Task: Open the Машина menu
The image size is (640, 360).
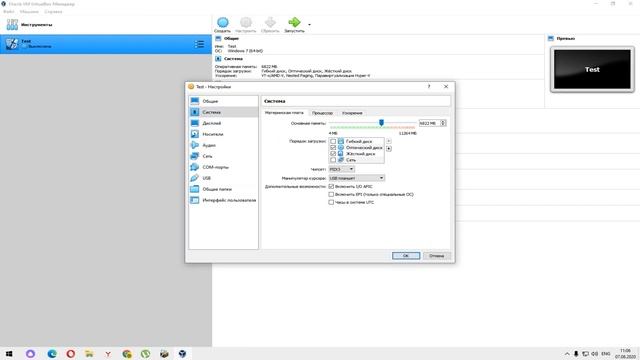Action: [x=29, y=11]
